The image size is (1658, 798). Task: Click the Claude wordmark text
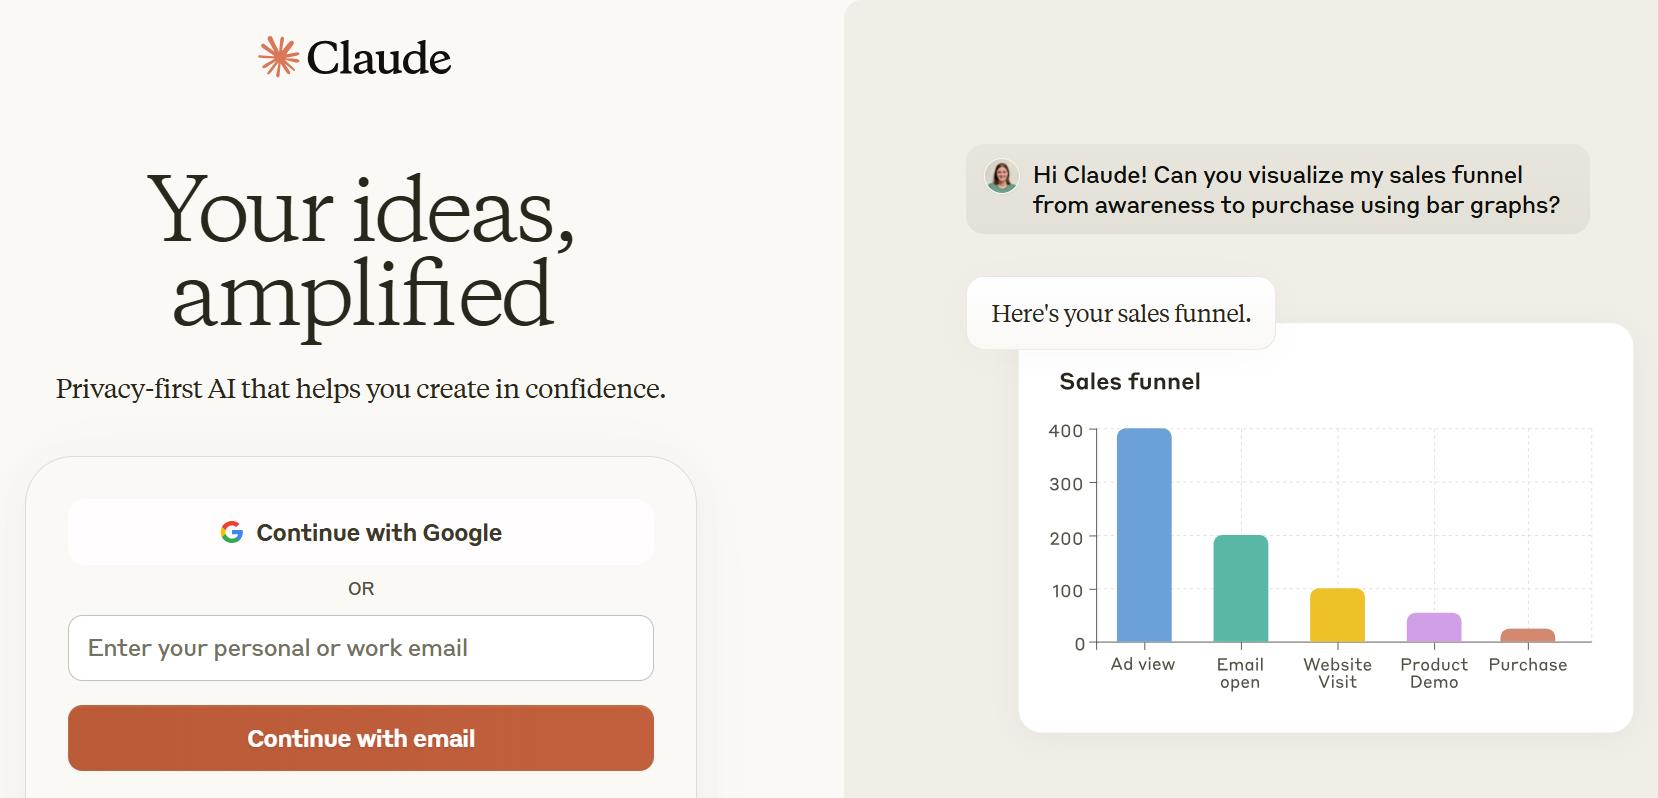(379, 58)
